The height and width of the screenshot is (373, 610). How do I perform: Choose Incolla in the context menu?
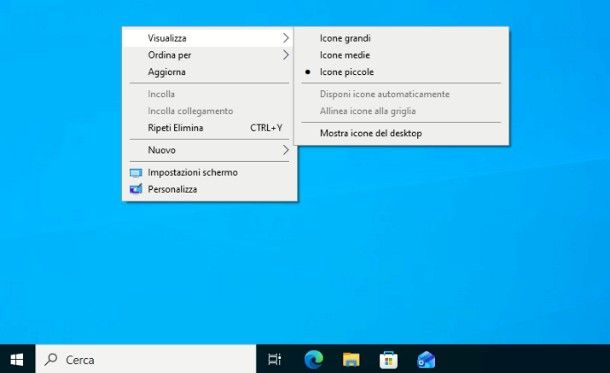[x=209, y=94]
